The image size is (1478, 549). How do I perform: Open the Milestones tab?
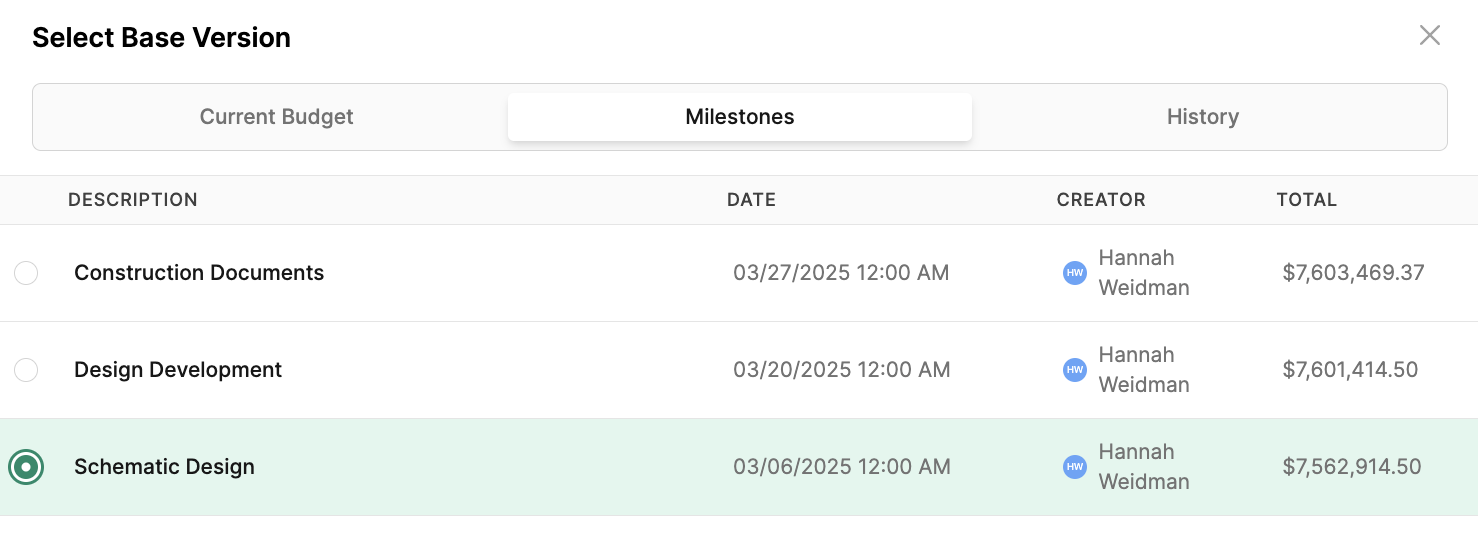pyautogui.click(x=740, y=117)
